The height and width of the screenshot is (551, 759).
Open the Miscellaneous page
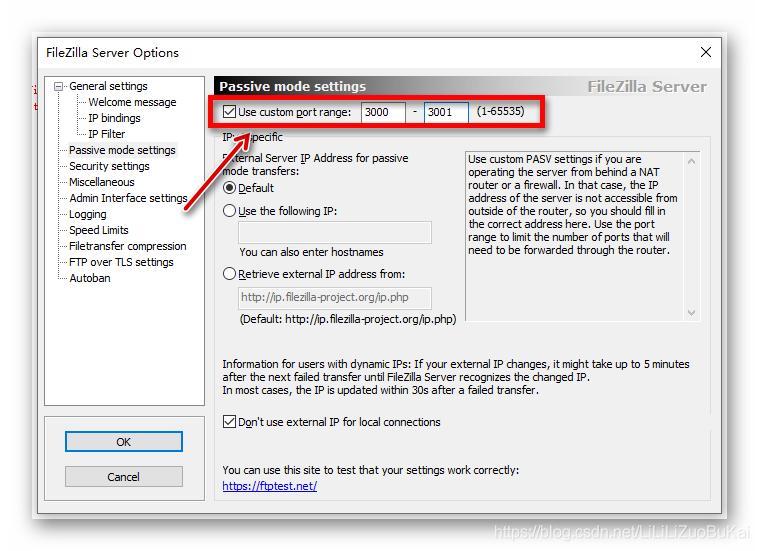click(102, 182)
